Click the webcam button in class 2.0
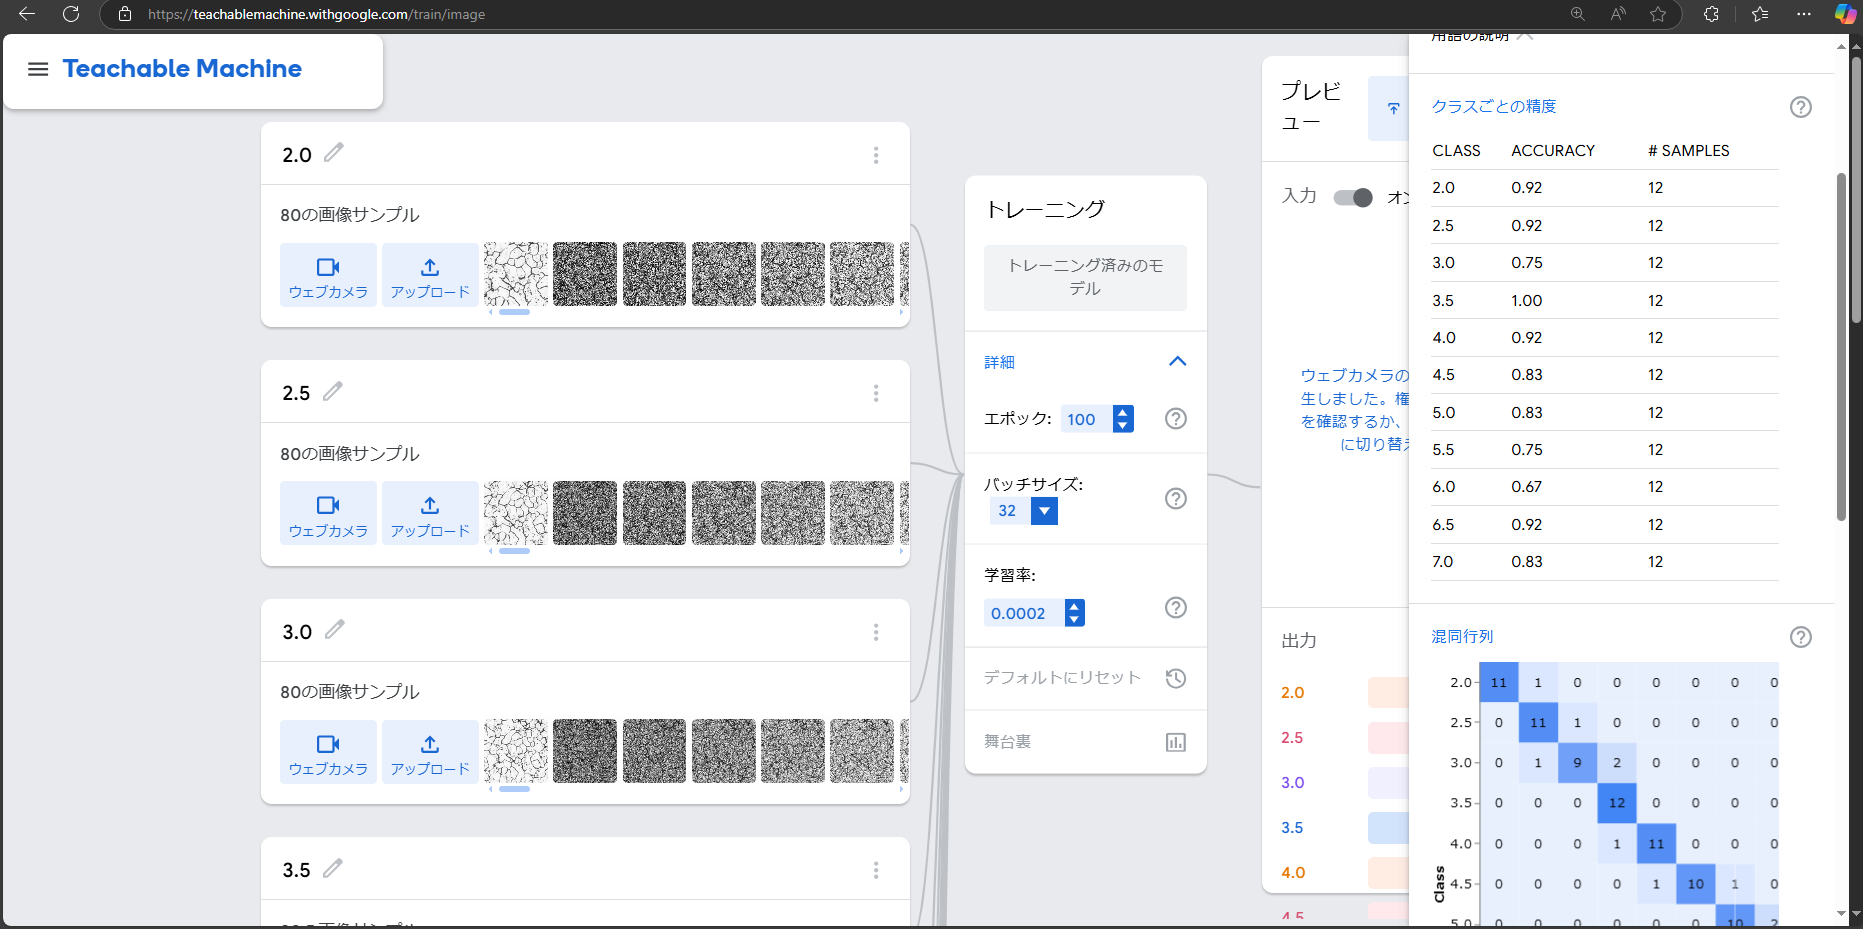 pos(328,275)
